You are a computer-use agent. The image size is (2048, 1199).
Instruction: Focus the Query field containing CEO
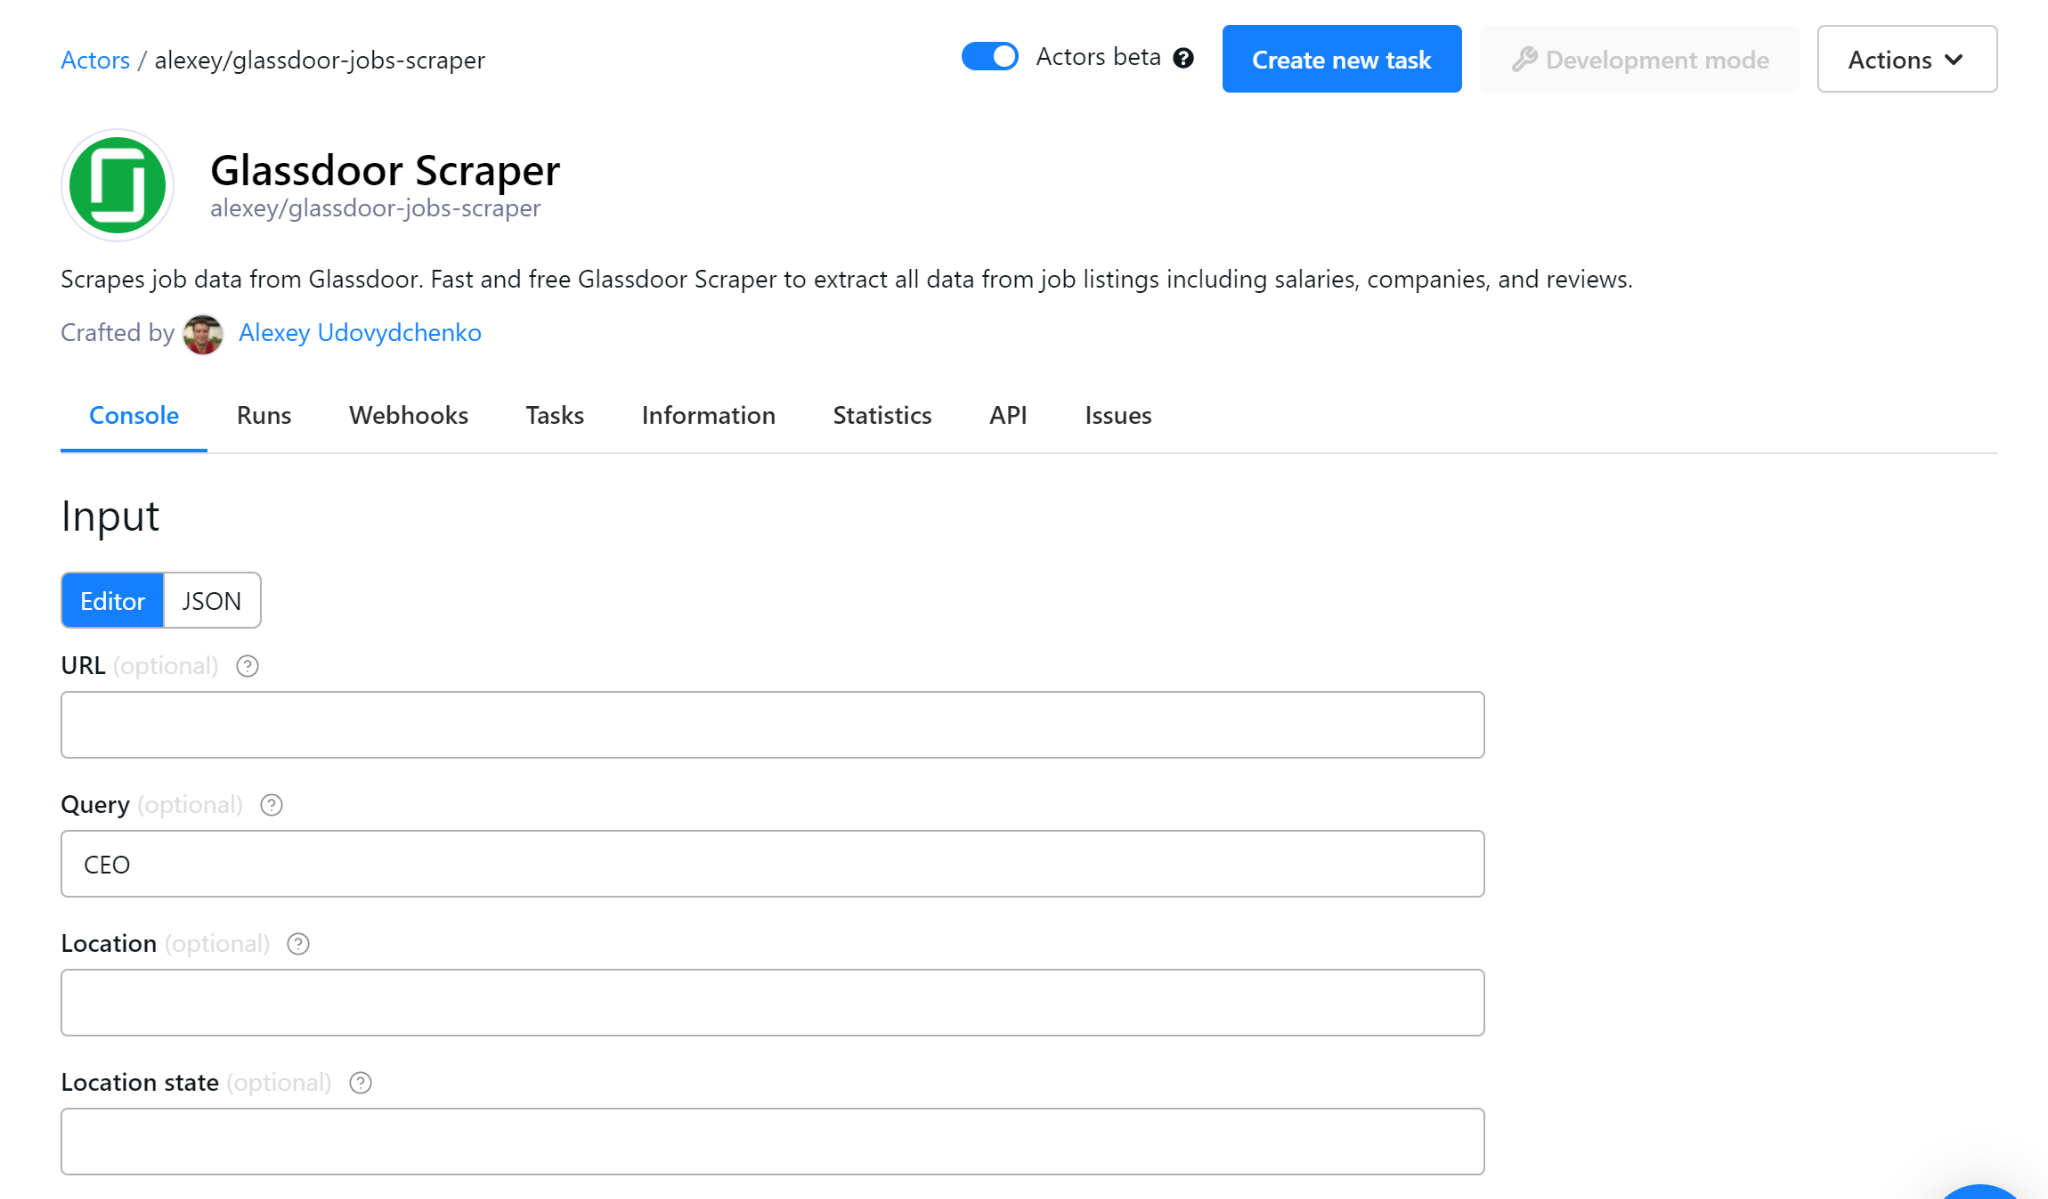(x=772, y=864)
